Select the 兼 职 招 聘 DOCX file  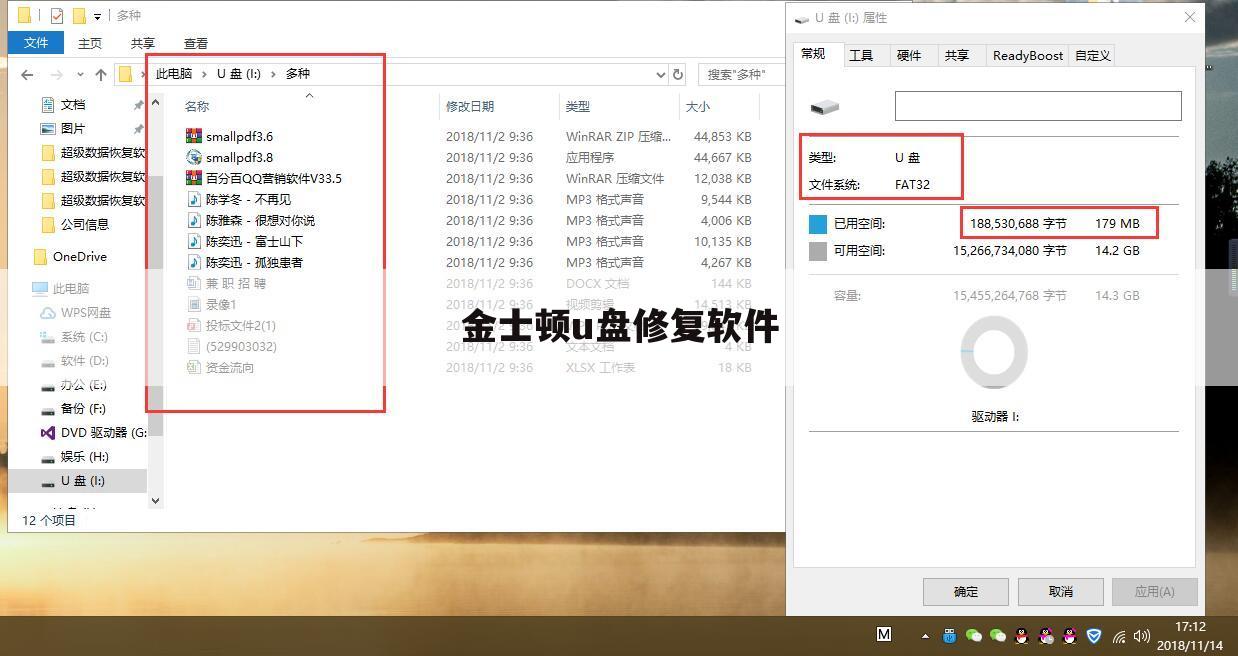[x=236, y=283]
